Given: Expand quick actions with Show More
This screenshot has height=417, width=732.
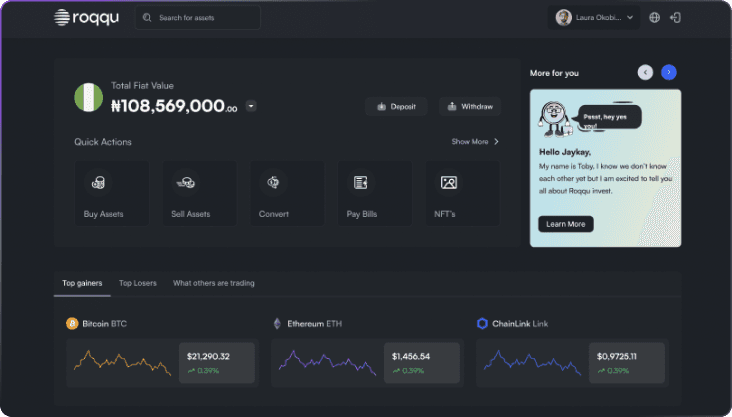Looking at the screenshot, I should (x=475, y=142).
